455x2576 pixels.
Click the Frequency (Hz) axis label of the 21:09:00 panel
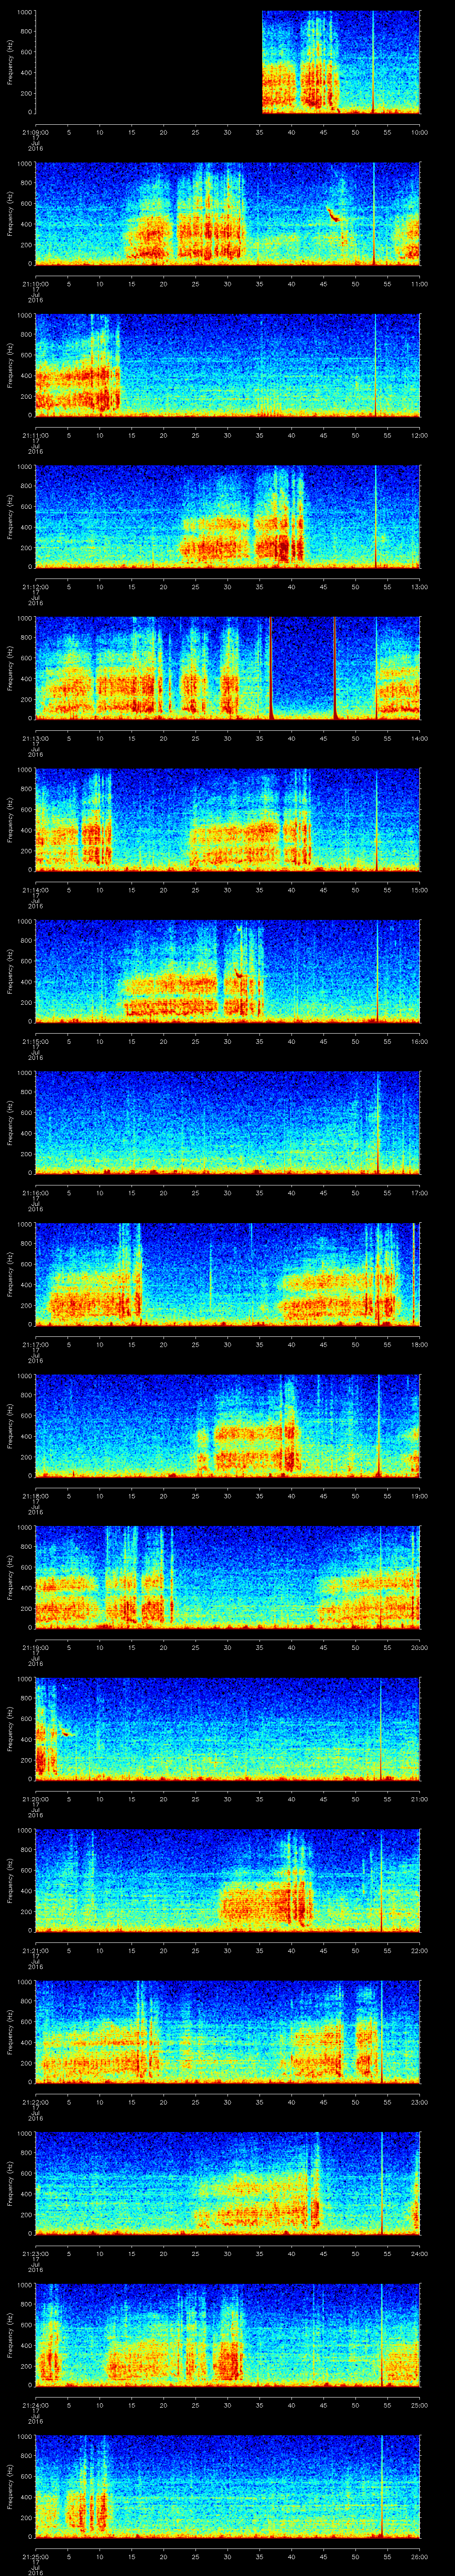[10, 62]
